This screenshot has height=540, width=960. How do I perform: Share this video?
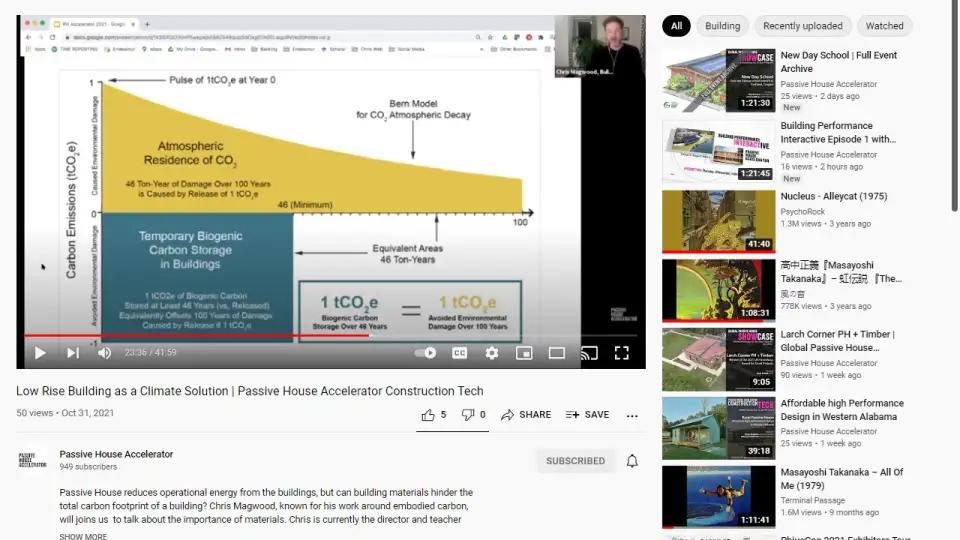coord(526,415)
